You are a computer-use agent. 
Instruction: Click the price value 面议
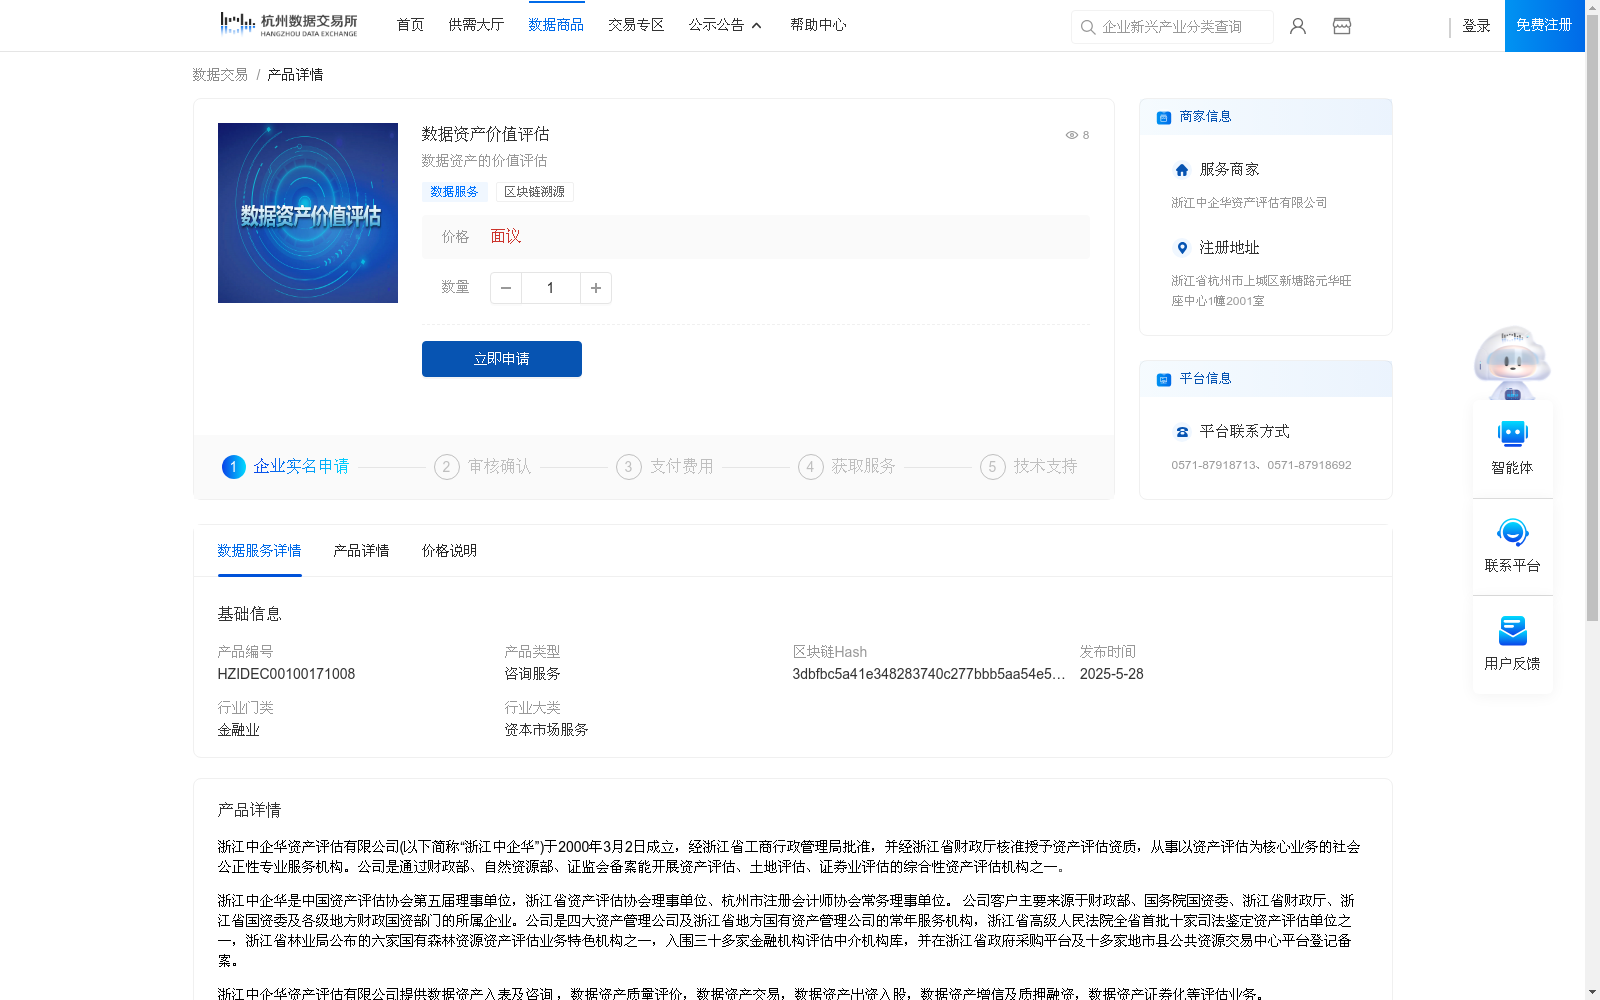point(506,237)
